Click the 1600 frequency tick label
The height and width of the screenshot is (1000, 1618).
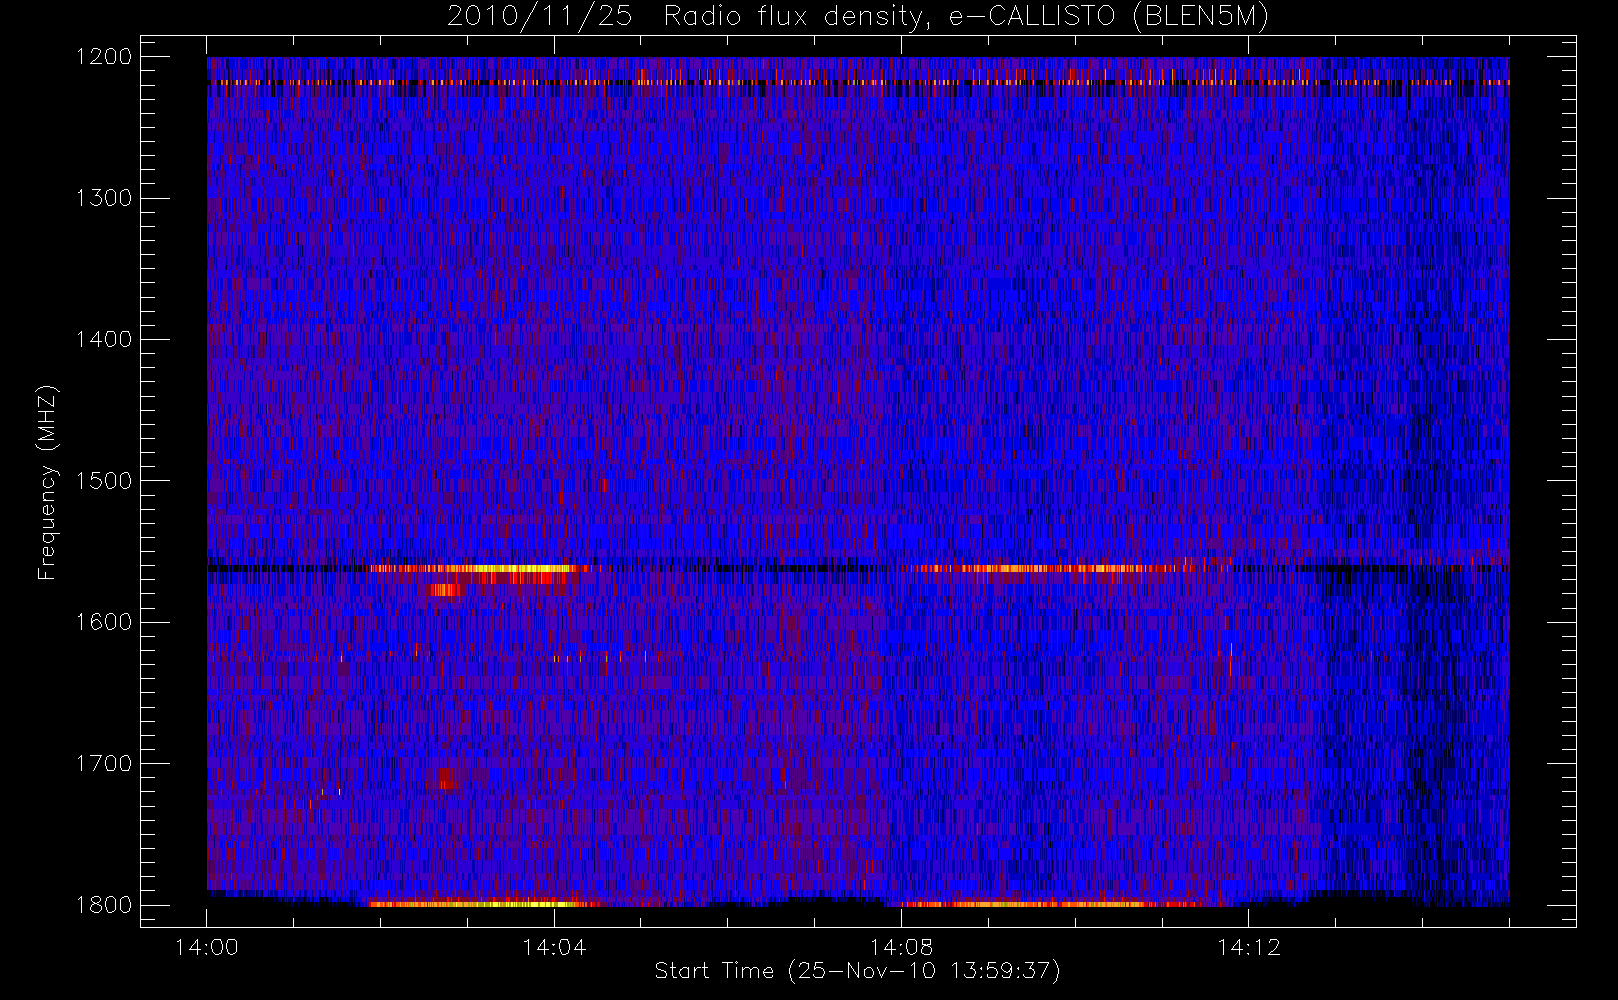104,622
